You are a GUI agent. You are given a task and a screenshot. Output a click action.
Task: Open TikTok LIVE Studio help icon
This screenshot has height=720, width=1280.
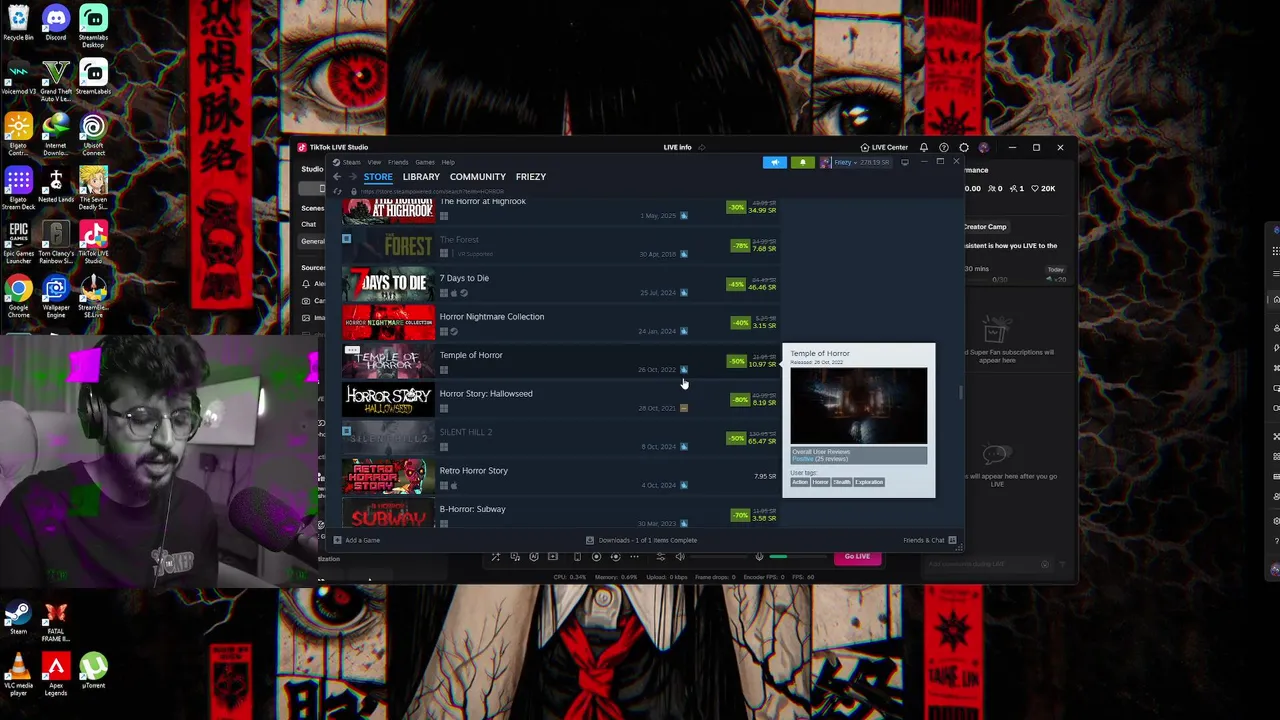[943, 147]
